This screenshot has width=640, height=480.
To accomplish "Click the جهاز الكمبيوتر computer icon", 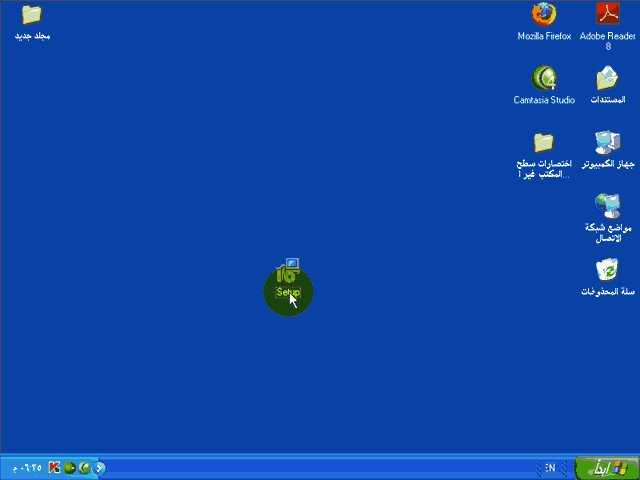I will pos(608,143).
